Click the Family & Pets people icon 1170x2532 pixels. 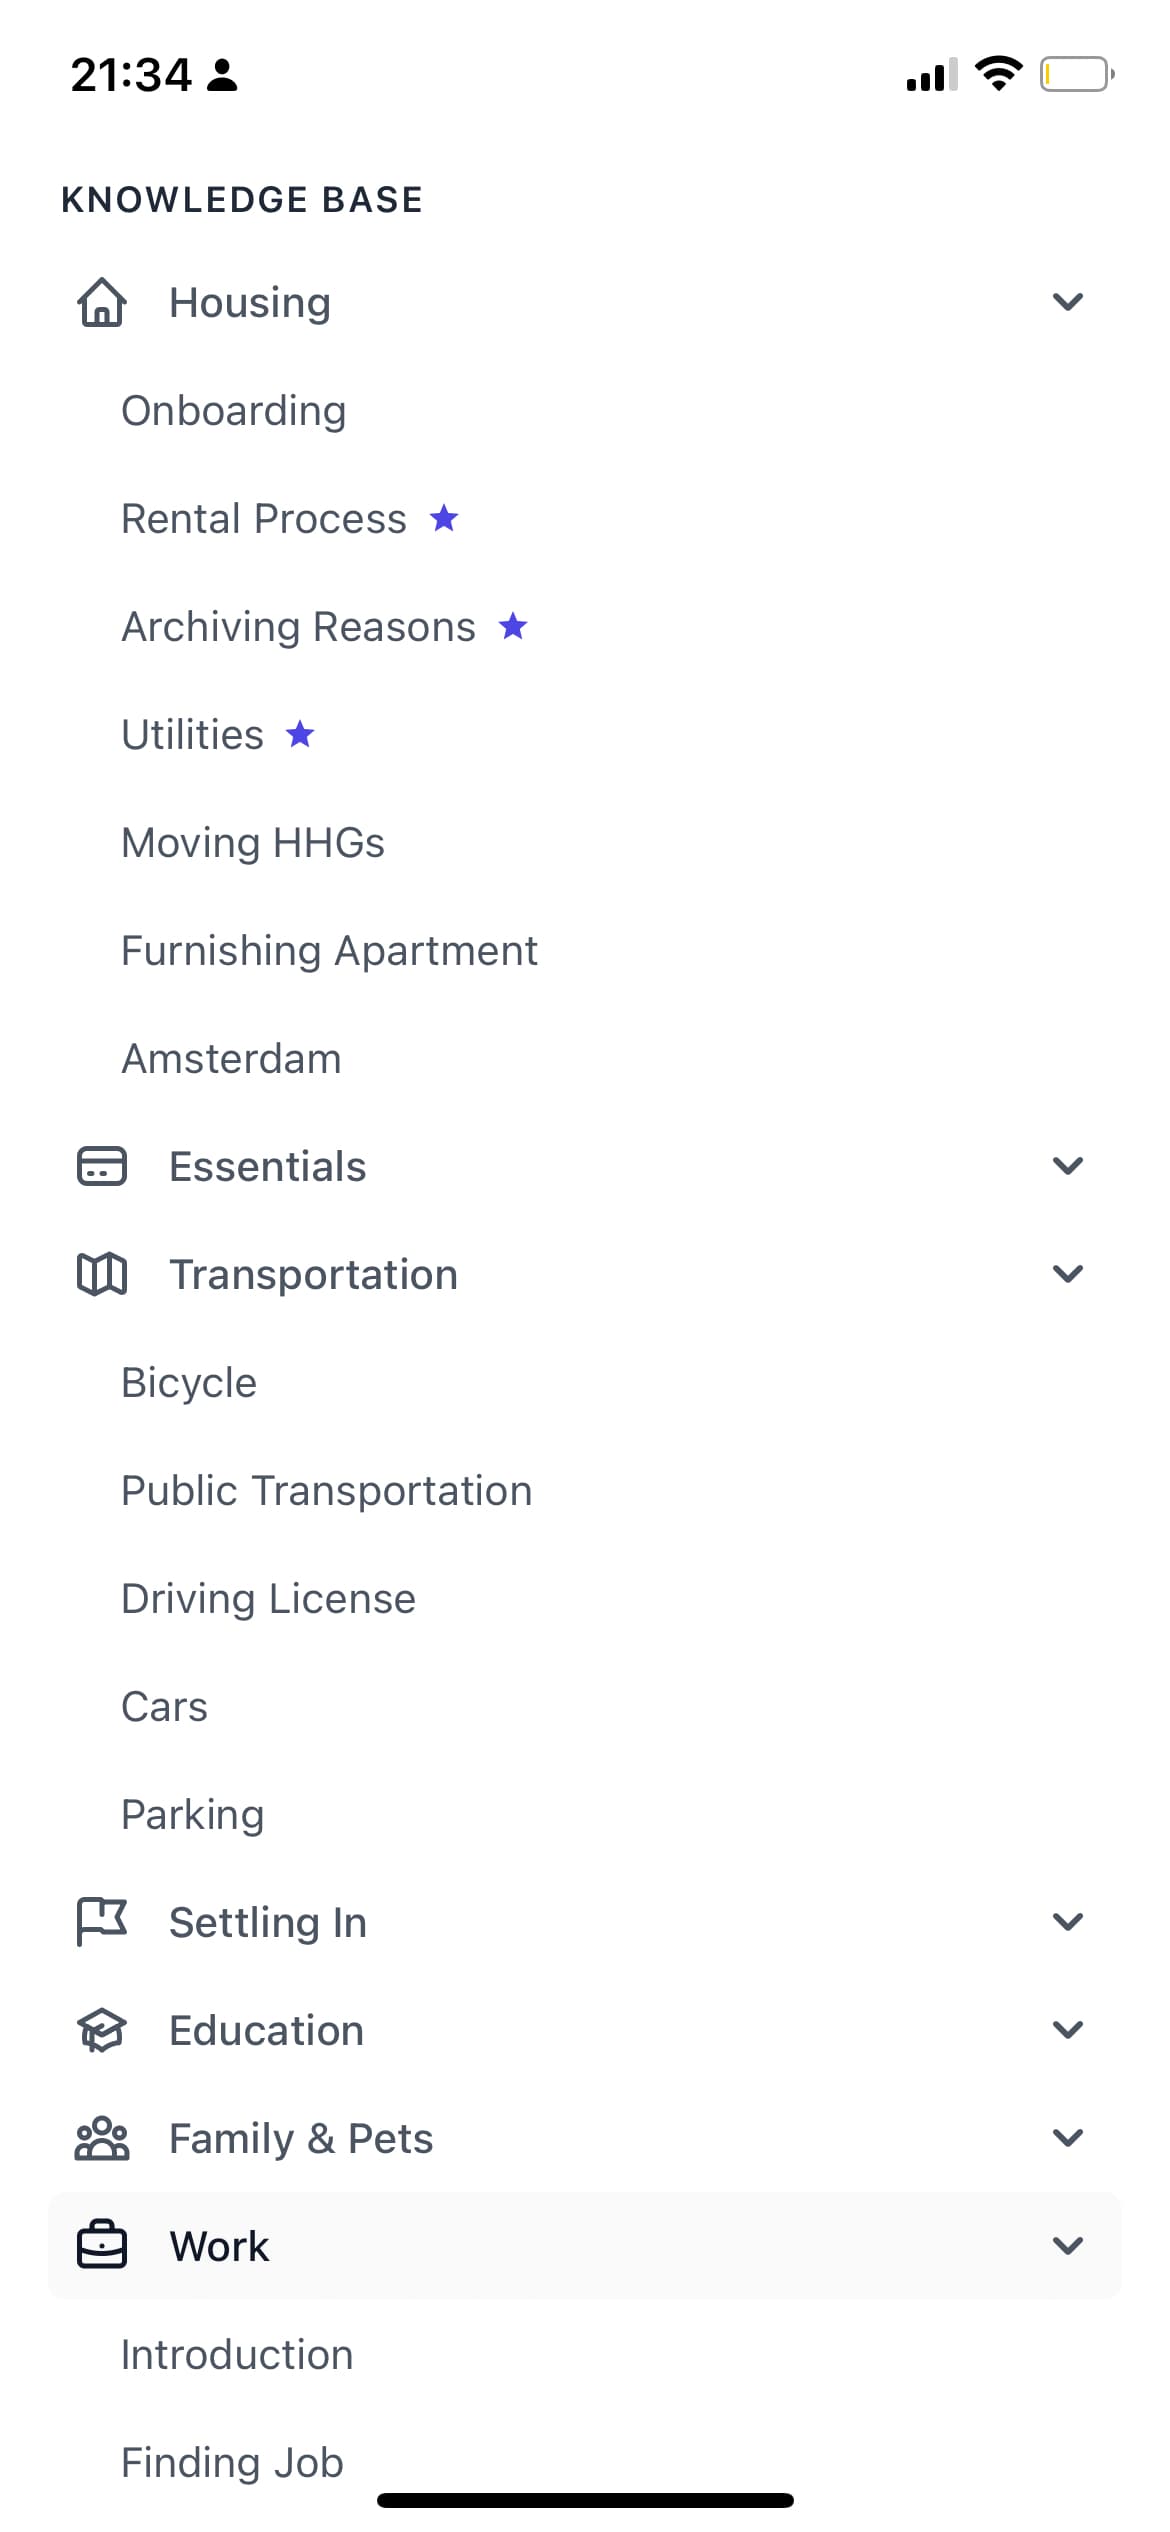[x=102, y=2138]
